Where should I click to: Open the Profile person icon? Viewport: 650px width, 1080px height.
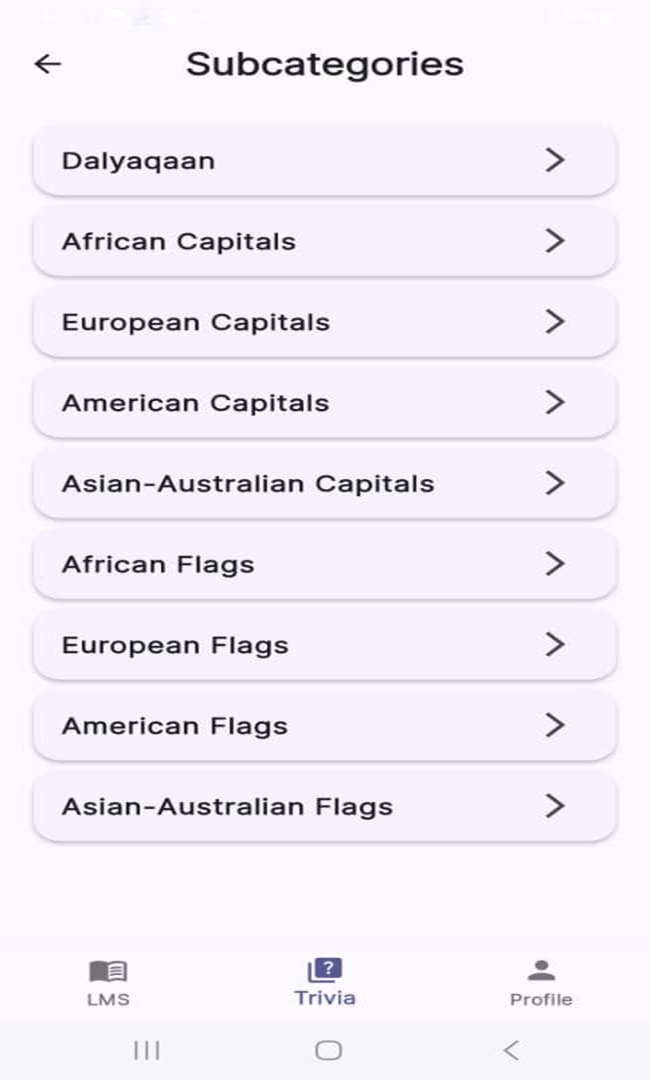(x=539, y=968)
